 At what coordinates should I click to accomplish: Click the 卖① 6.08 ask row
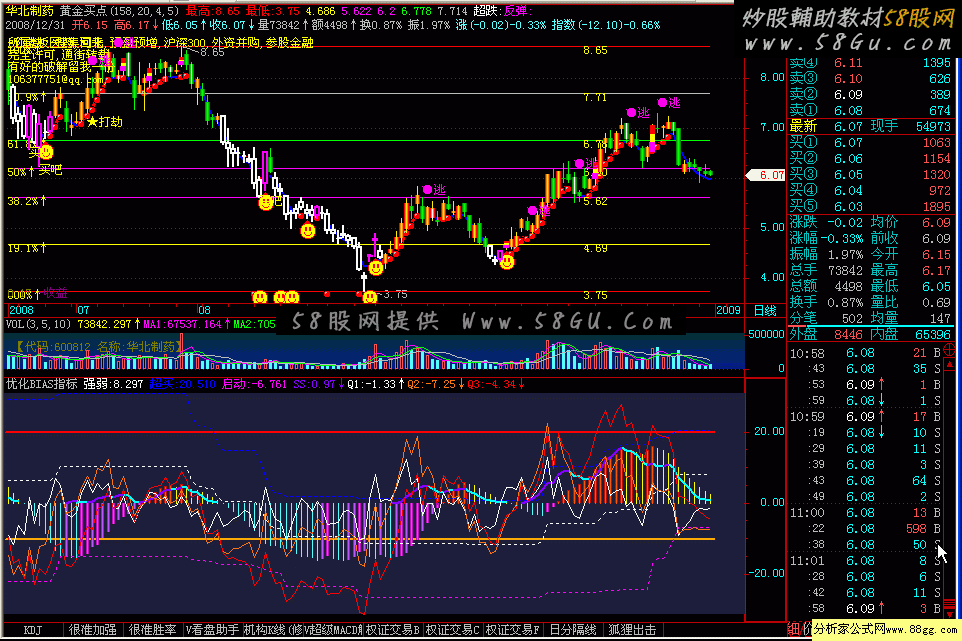tap(870, 110)
